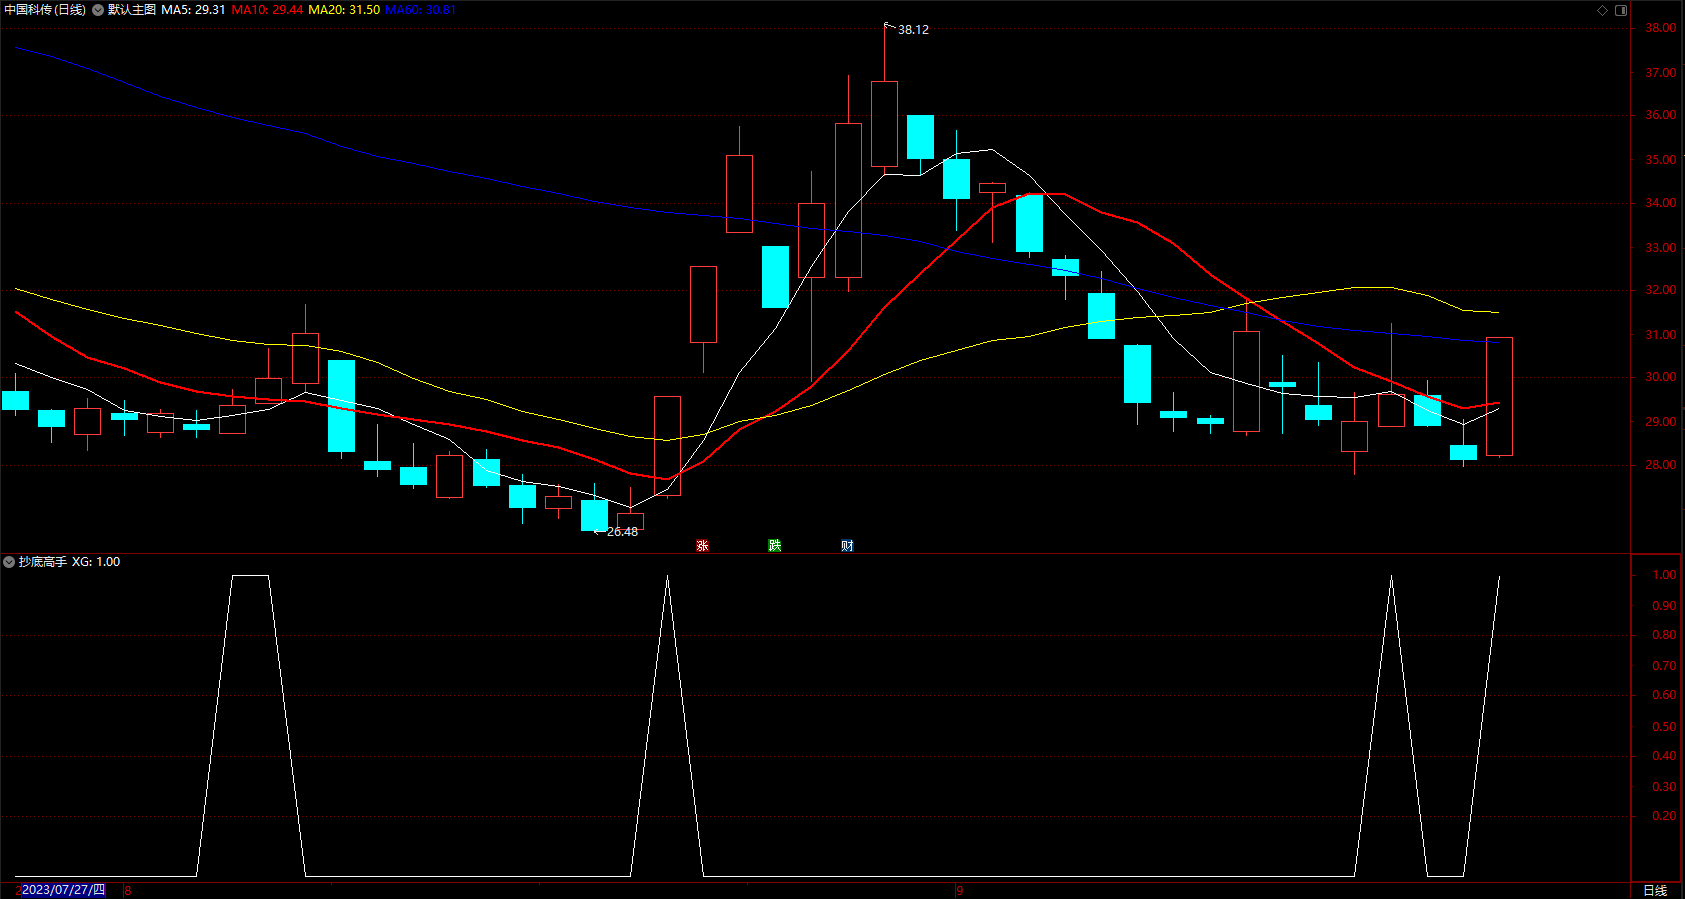This screenshot has height=899, width=1685.
Task: Select the MA20: 31.50 indicator value
Action: 344,10
